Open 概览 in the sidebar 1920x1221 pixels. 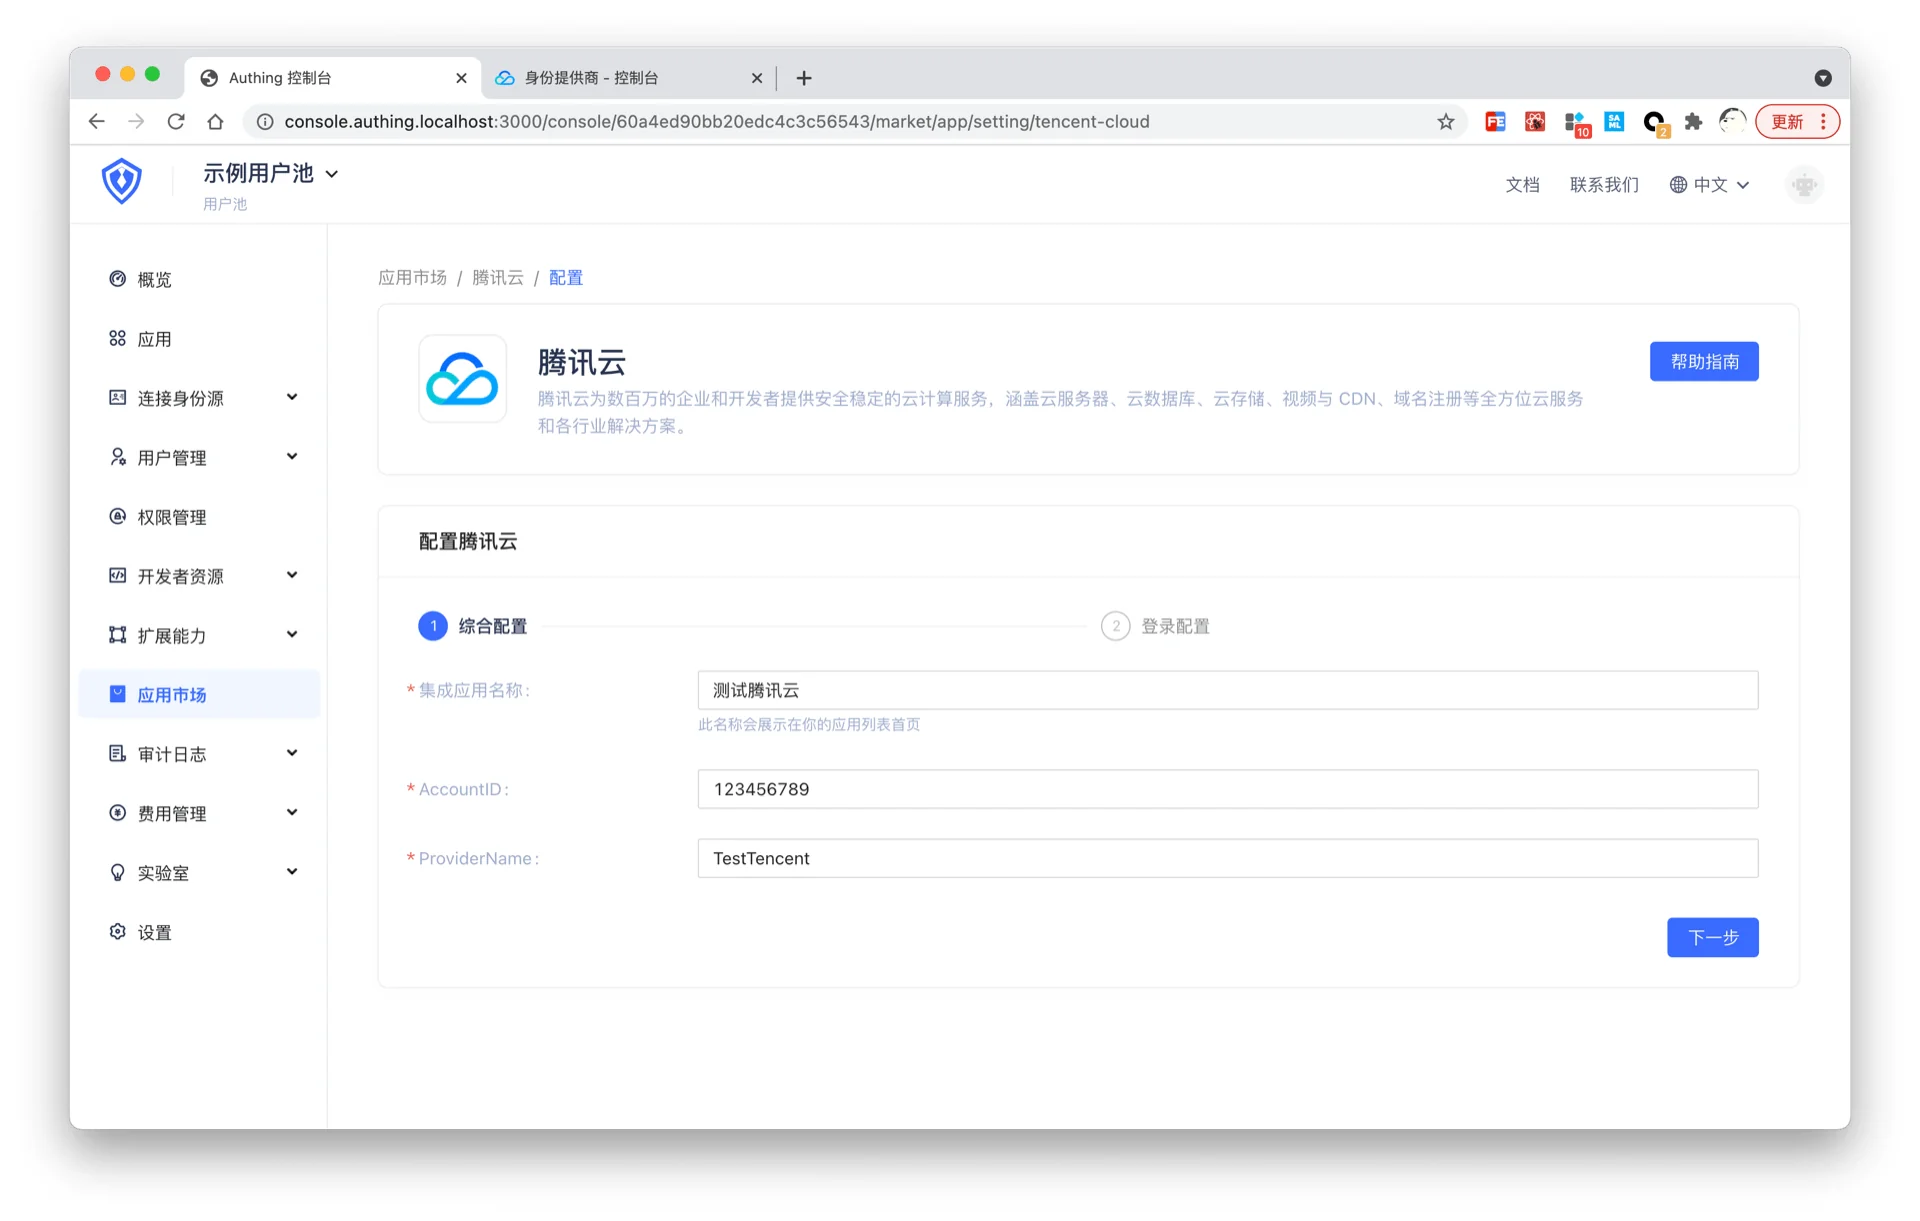tap(200, 279)
